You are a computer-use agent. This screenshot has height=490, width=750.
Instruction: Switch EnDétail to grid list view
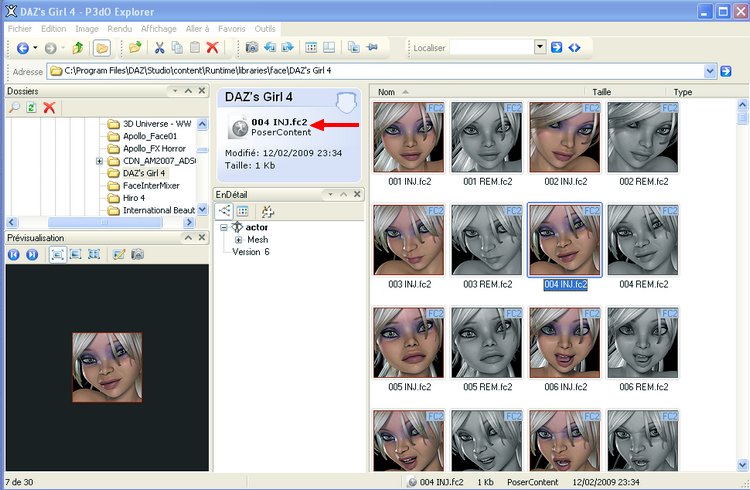(x=243, y=211)
